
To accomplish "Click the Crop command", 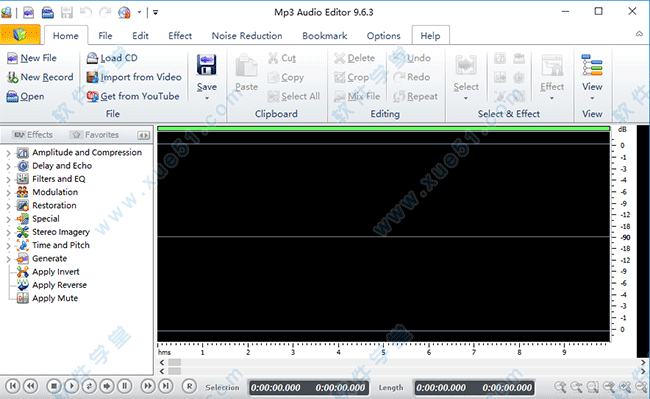I will click(352, 77).
